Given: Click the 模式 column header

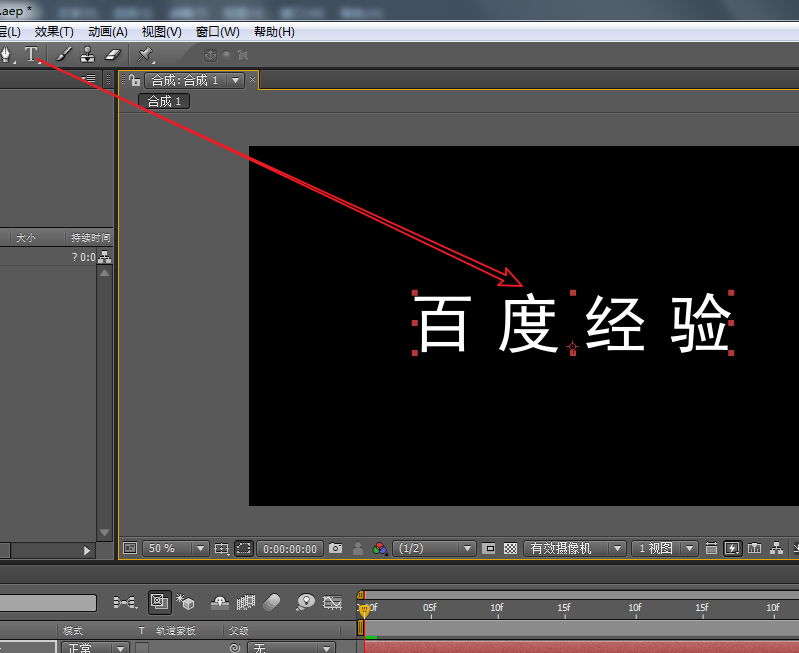Looking at the screenshot, I should [x=73, y=631].
